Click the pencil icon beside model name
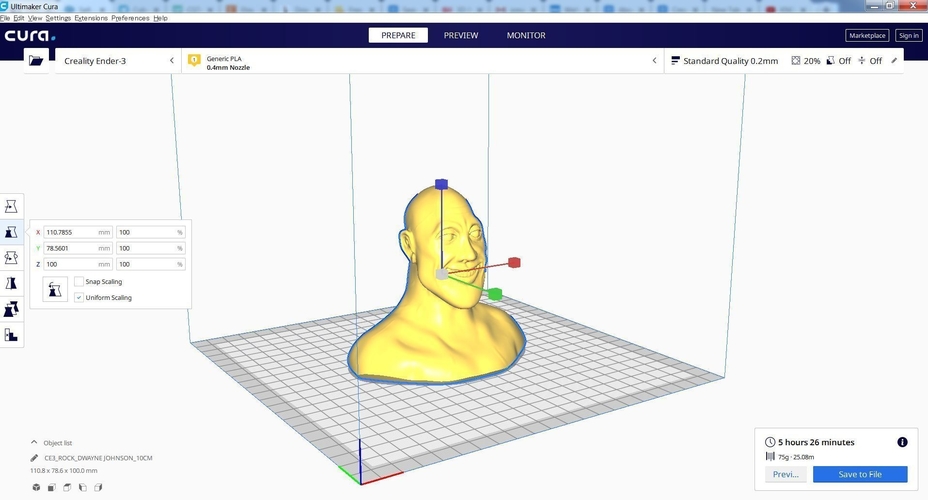This screenshot has width=928, height=500. 34,458
